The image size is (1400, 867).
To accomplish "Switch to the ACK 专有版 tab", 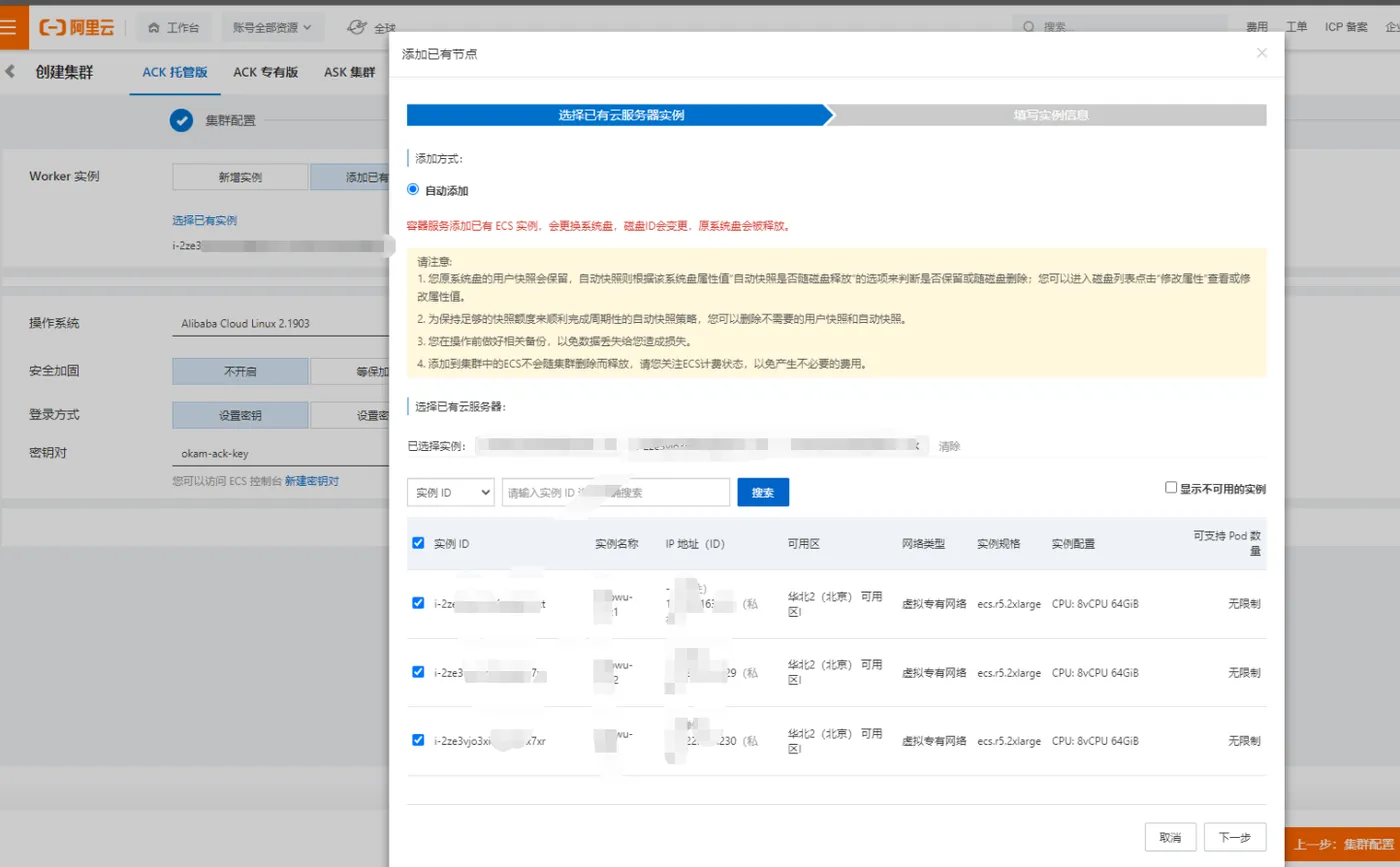I will tap(266, 72).
